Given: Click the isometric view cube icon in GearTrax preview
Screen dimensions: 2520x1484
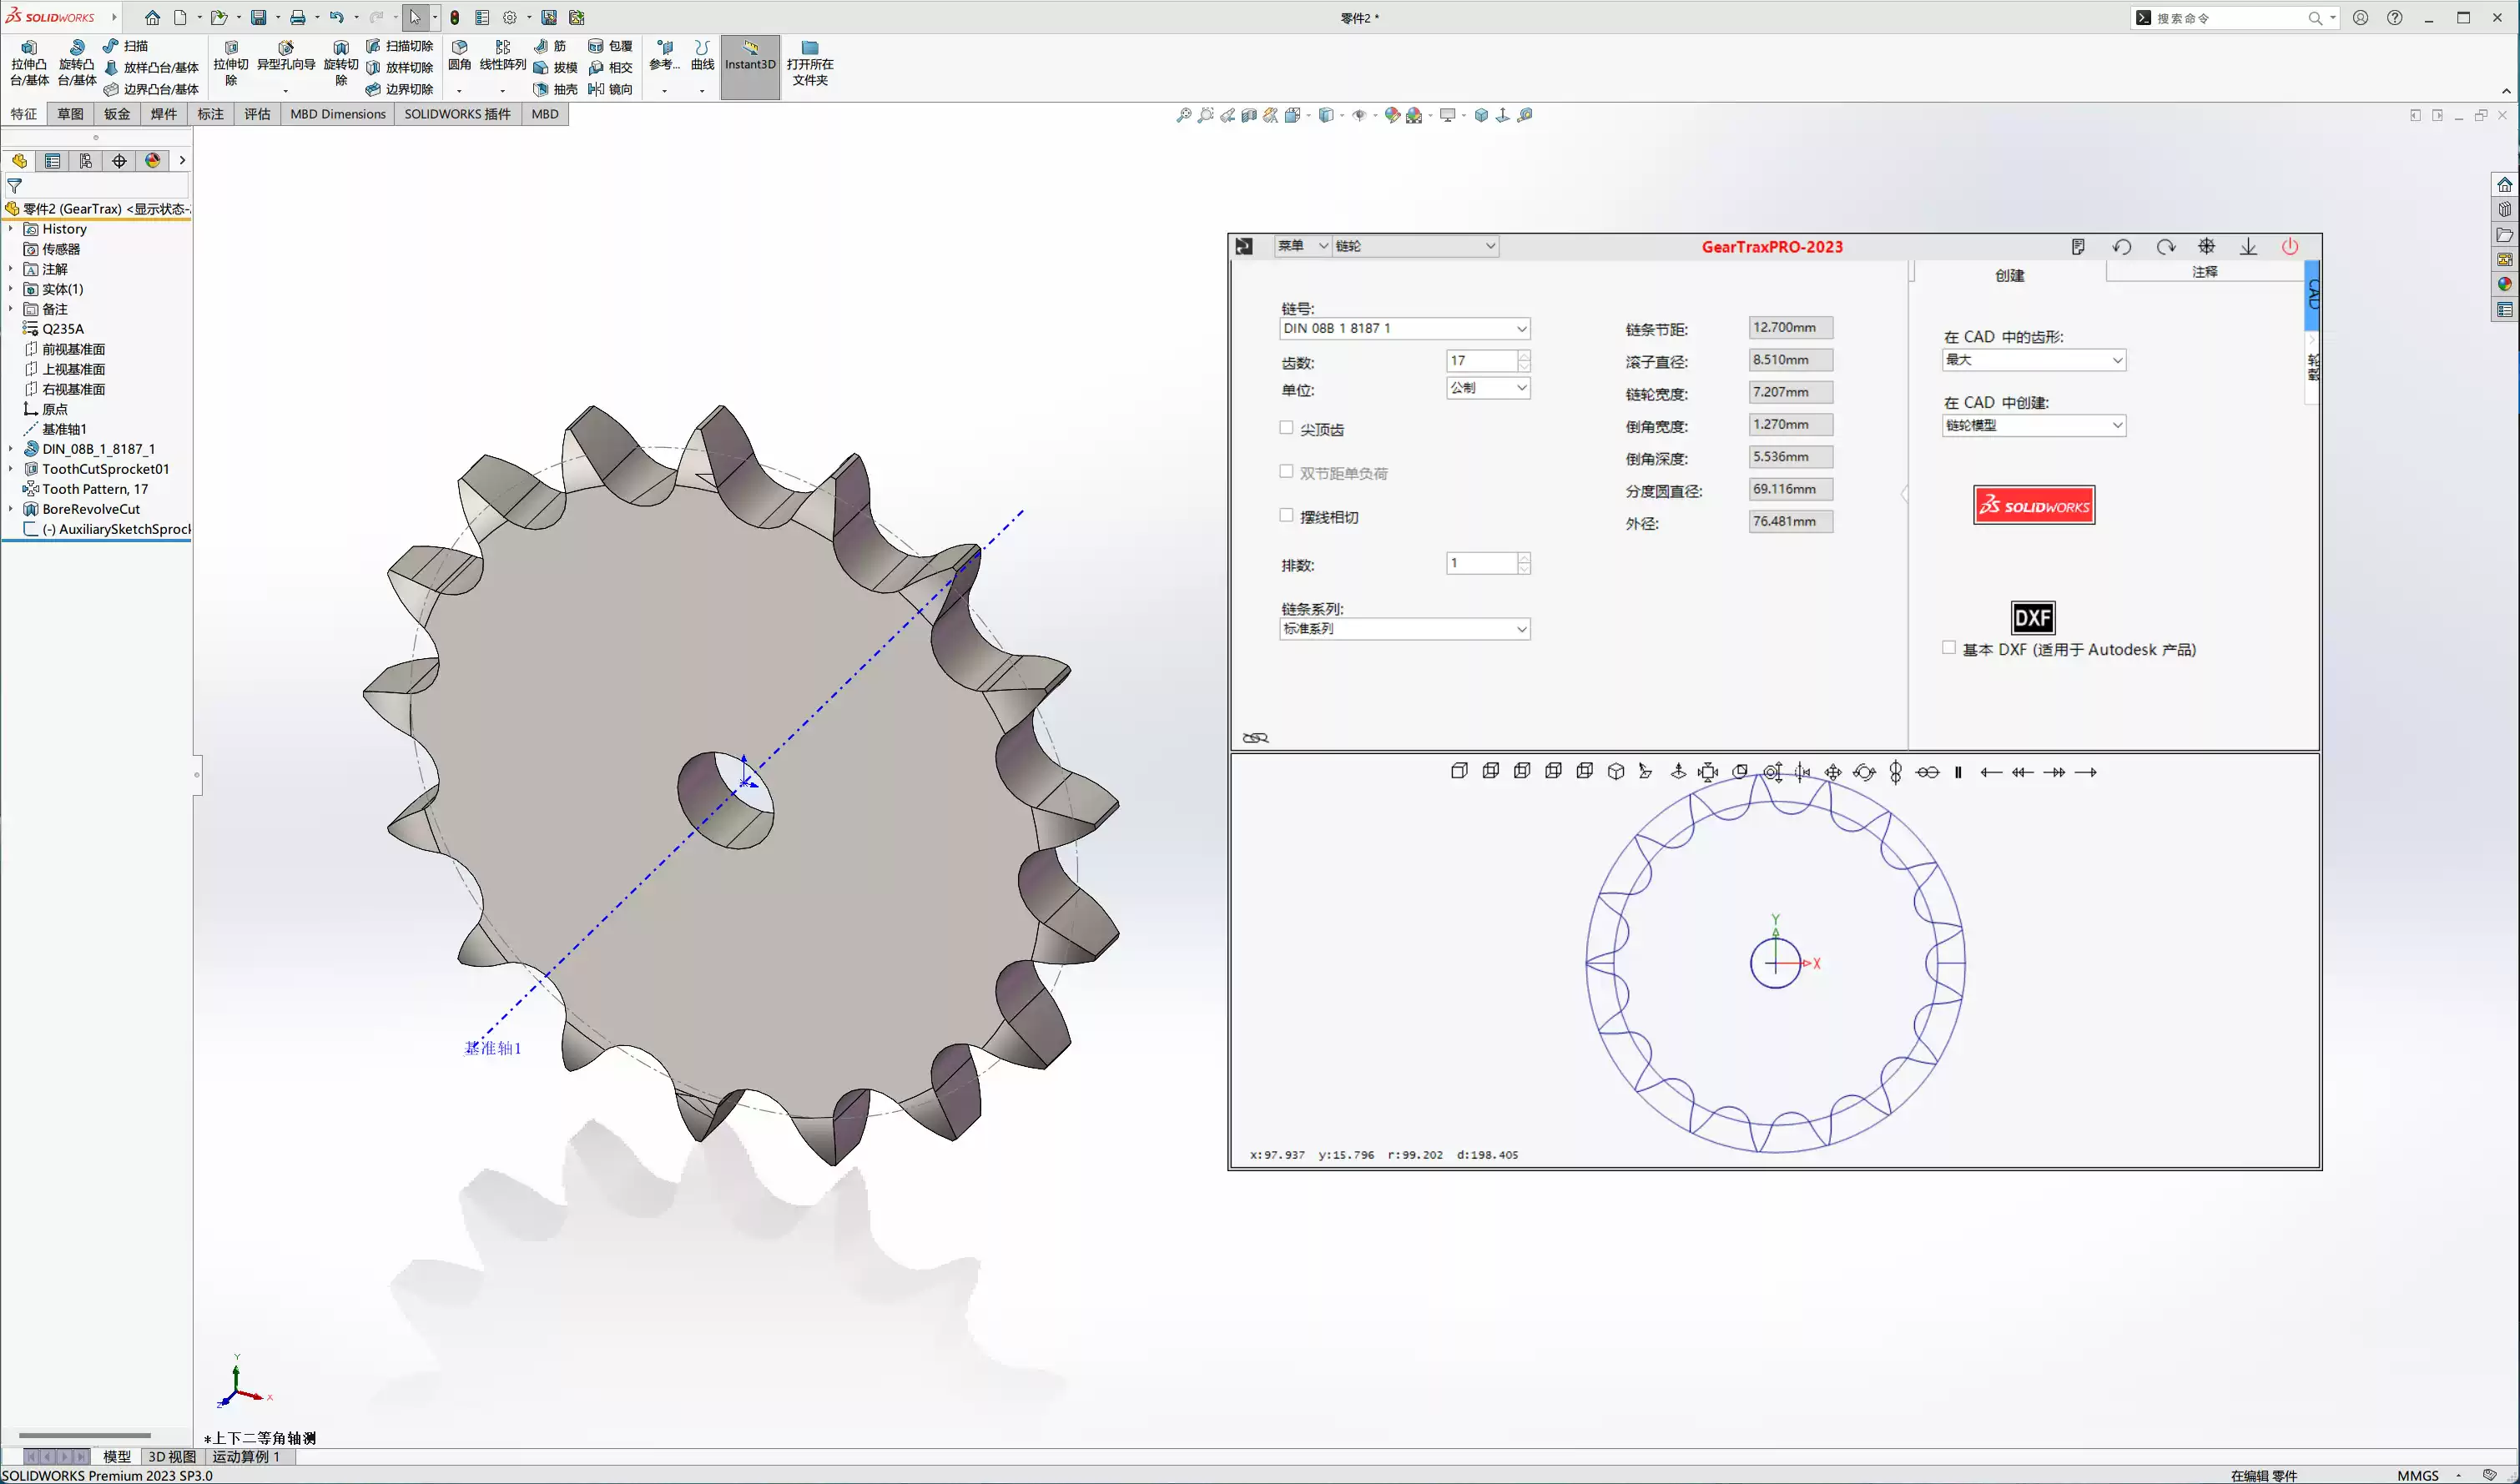Looking at the screenshot, I should 1615,771.
